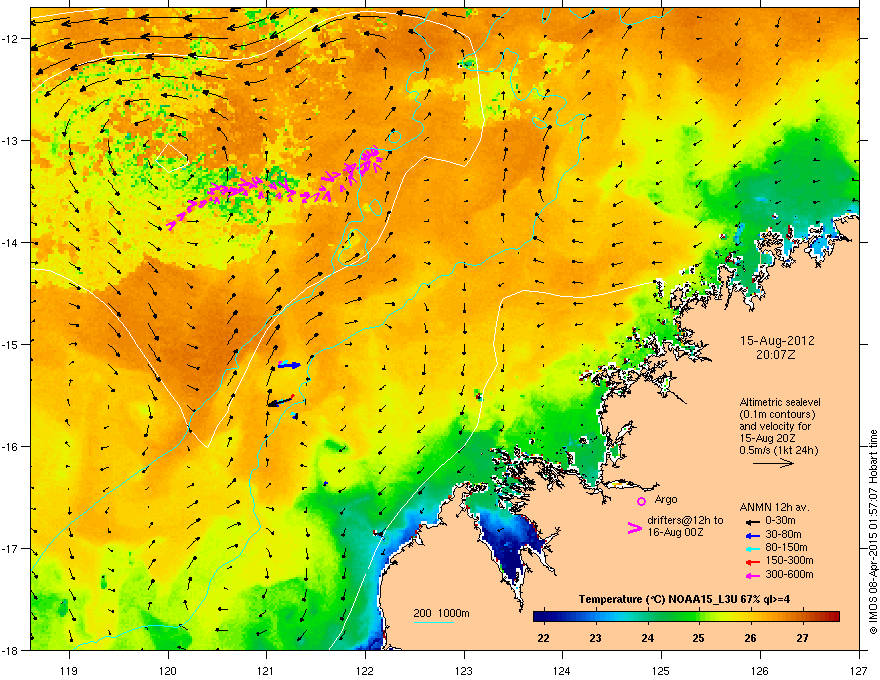Click the cyan isobath line under '200 1000m'
Image resolution: width=880 pixels, height=680 pixels.
click(x=433, y=622)
